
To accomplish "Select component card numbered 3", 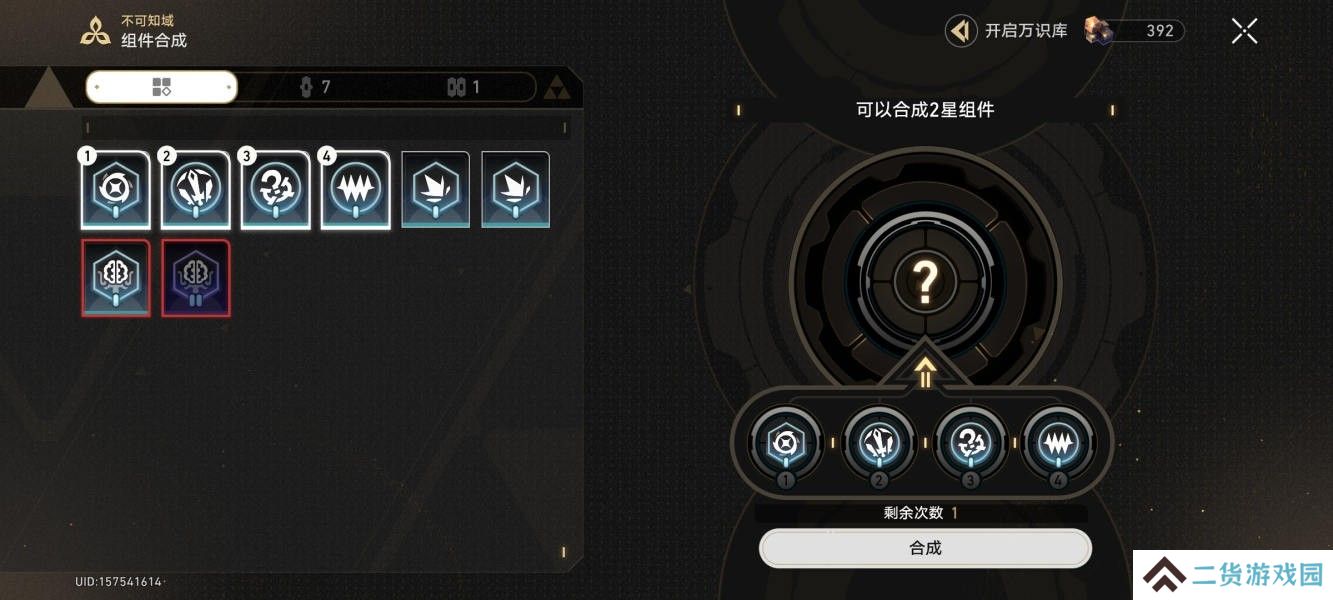I will point(276,190).
